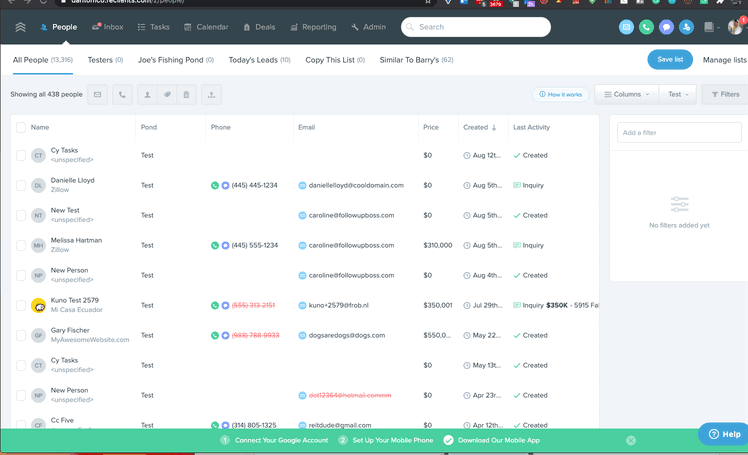Click email icon next to dogsaredogs@dogs.com
Image resolution: width=748 pixels, height=455 pixels.
[x=302, y=336]
